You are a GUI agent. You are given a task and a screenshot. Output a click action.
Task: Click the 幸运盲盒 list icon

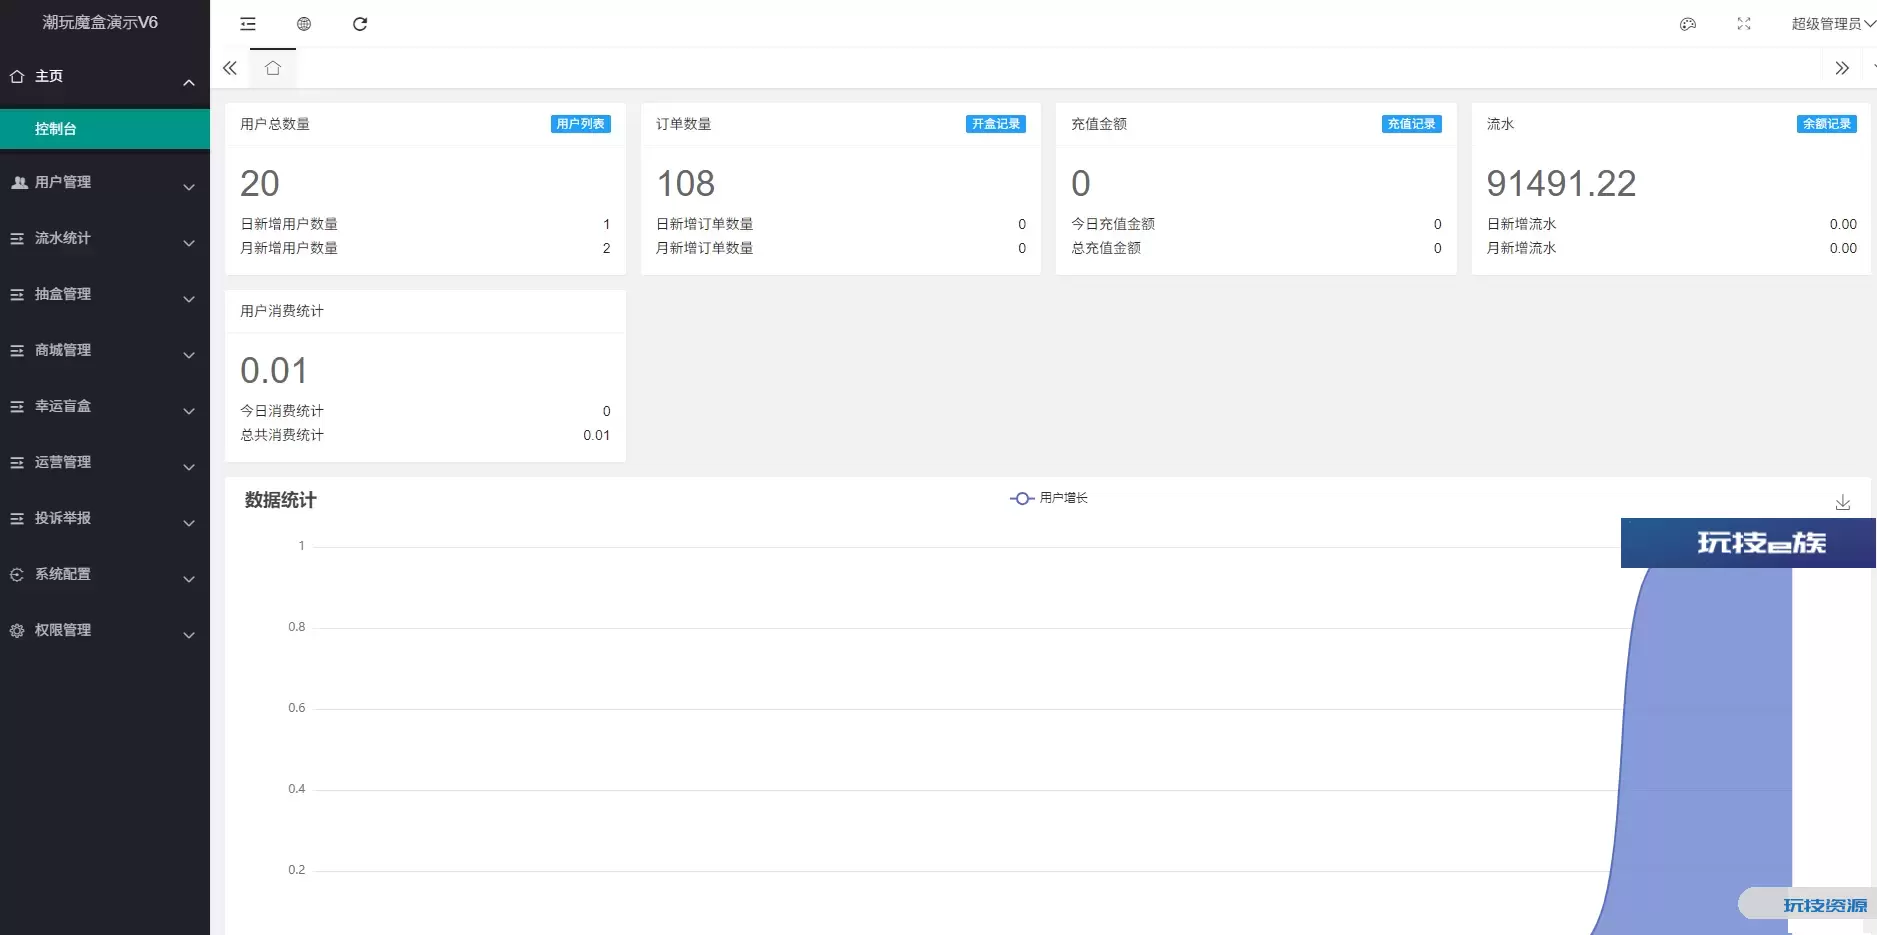tap(17, 406)
